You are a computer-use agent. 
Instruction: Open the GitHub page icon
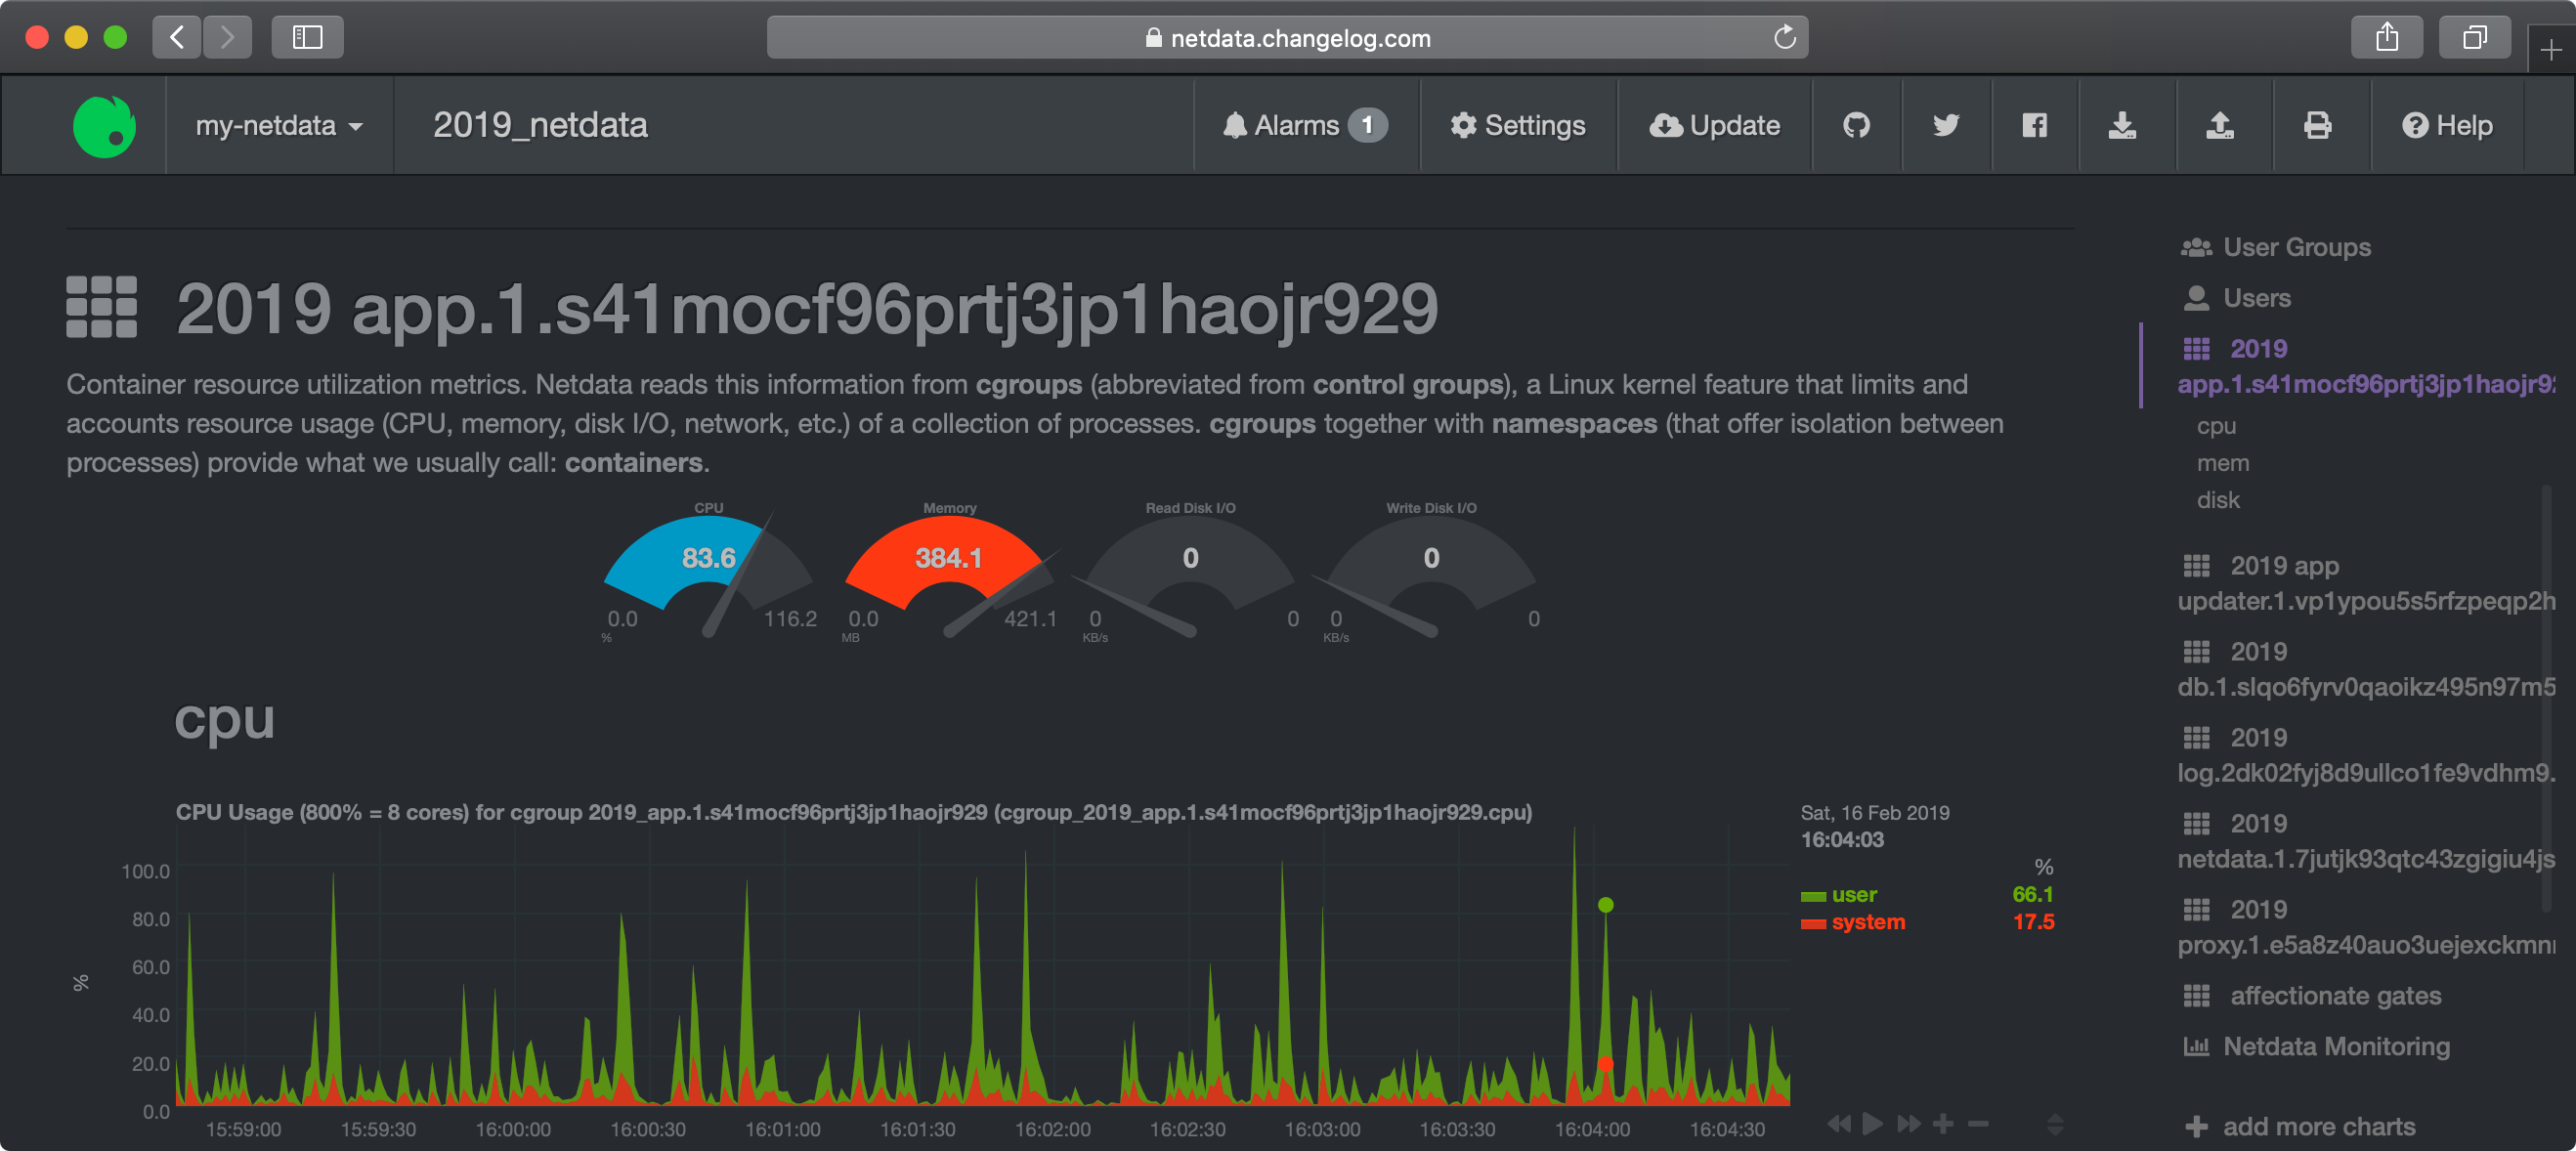click(1856, 126)
